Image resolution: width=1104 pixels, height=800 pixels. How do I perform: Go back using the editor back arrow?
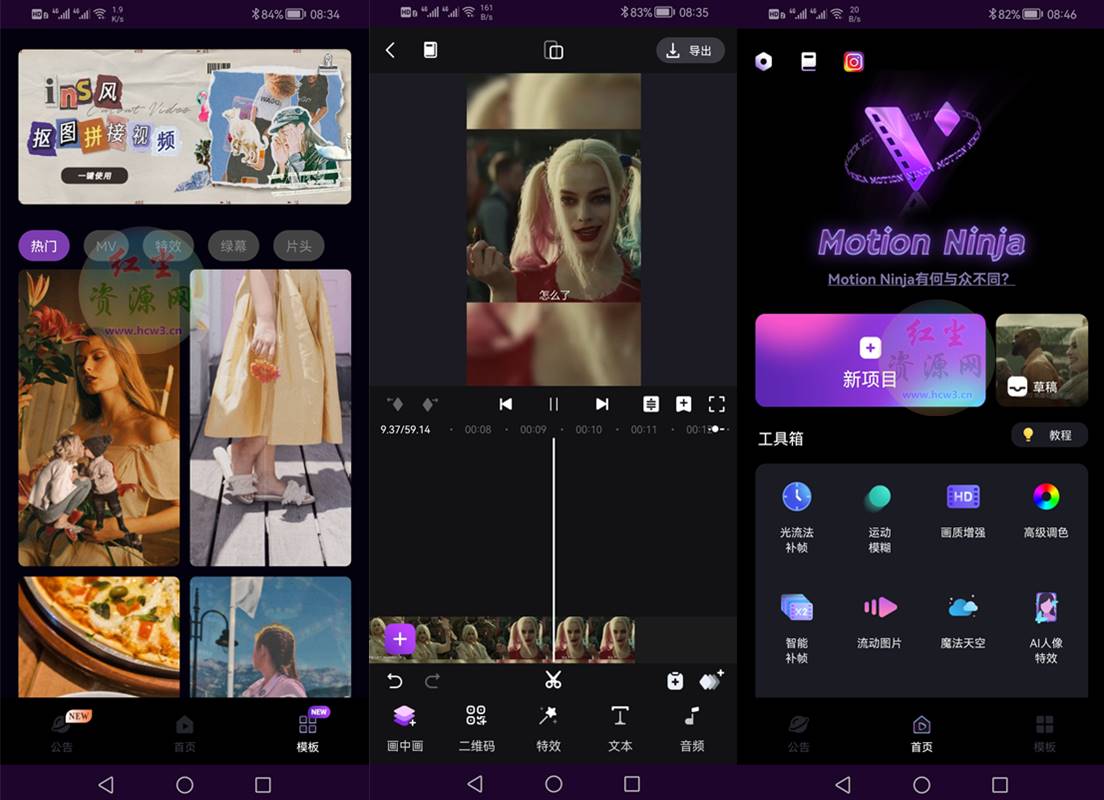391,50
